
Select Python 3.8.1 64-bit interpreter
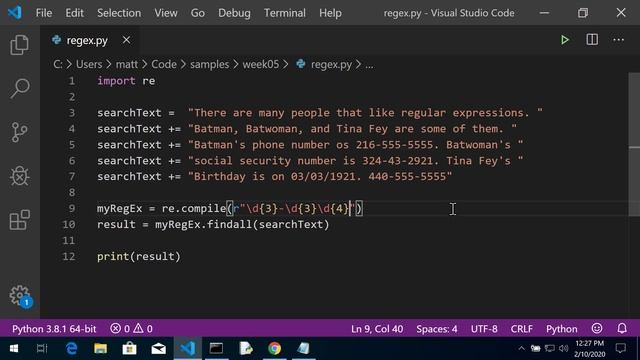pyautogui.click(x=54, y=329)
